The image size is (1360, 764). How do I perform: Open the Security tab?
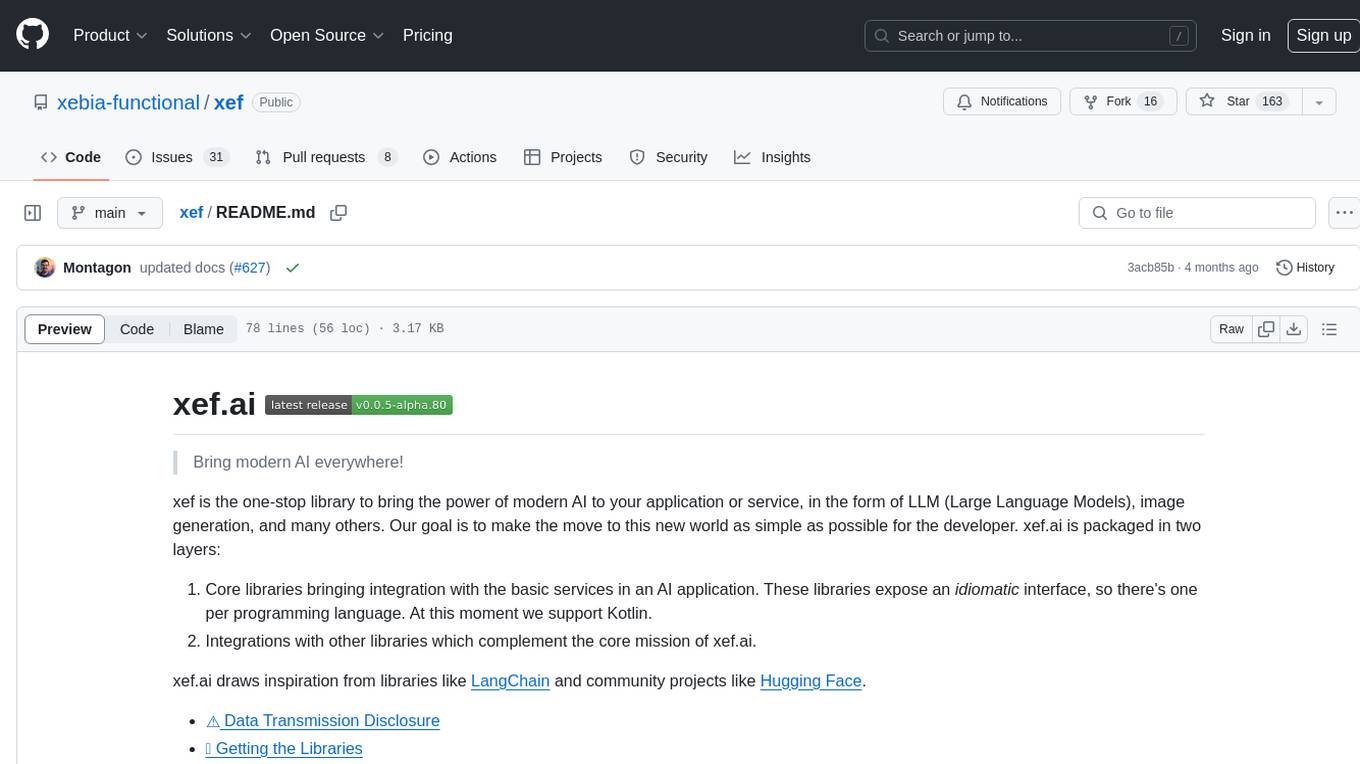tap(668, 157)
